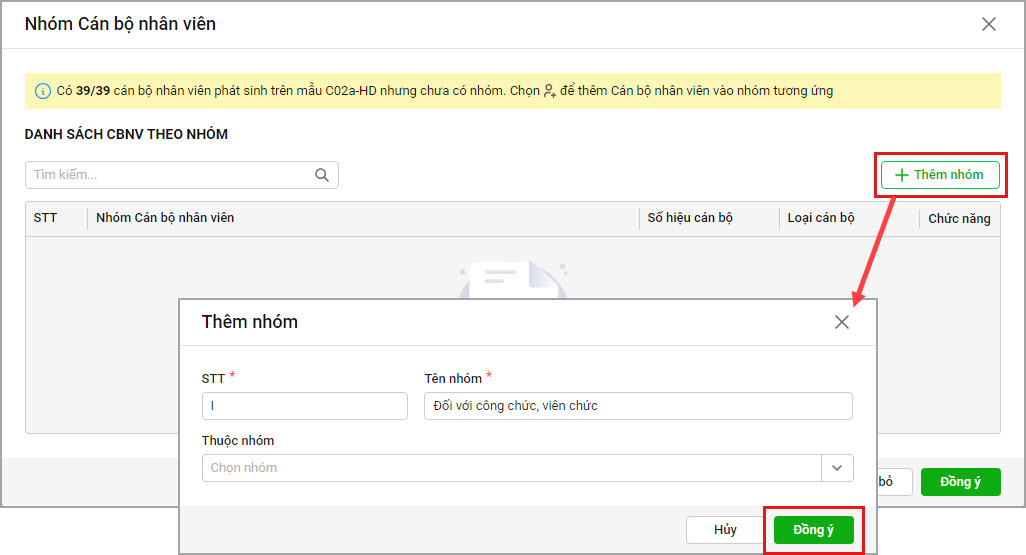The width and height of the screenshot is (1026, 555).
Task: Select the Nhóm Cán bộ nhân viên column header
Action: point(165,218)
